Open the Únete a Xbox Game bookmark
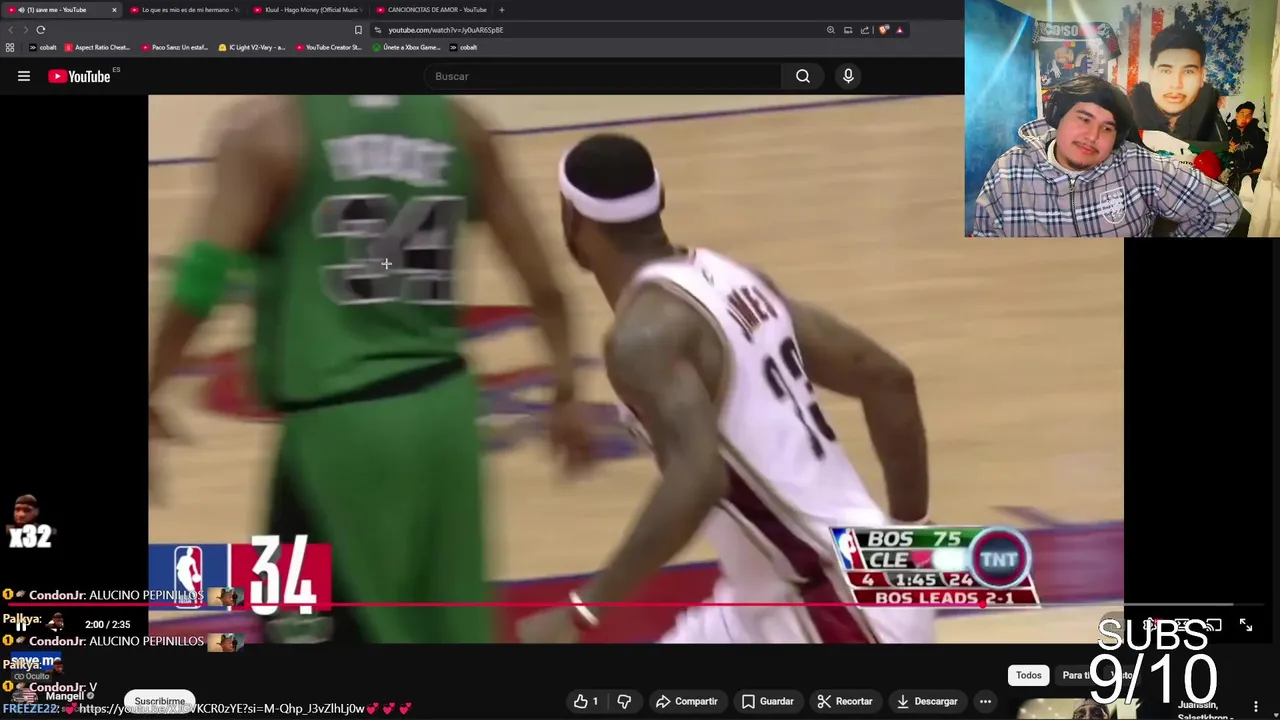 pos(406,47)
